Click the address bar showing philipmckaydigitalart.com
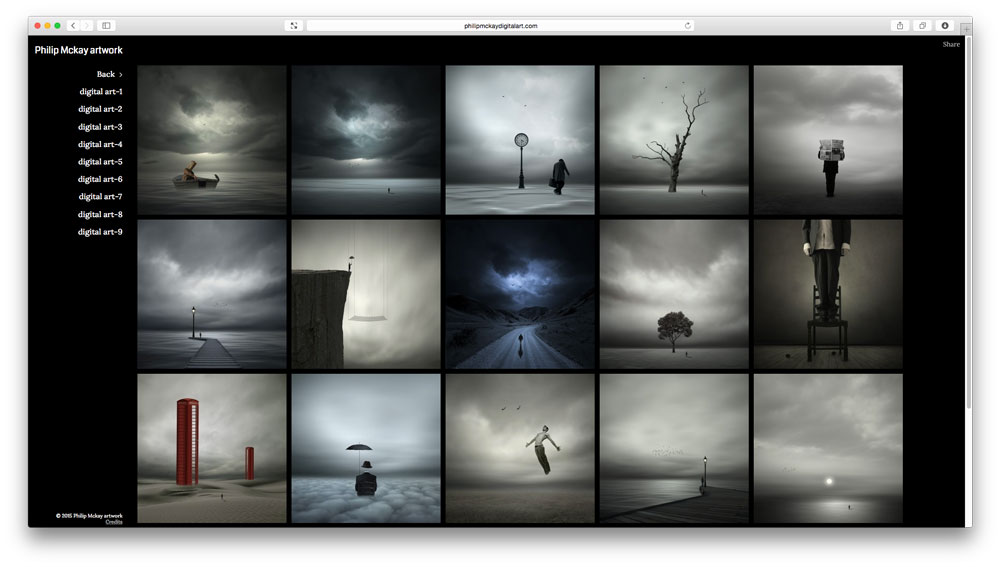1000x567 pixels. (500, 26)
